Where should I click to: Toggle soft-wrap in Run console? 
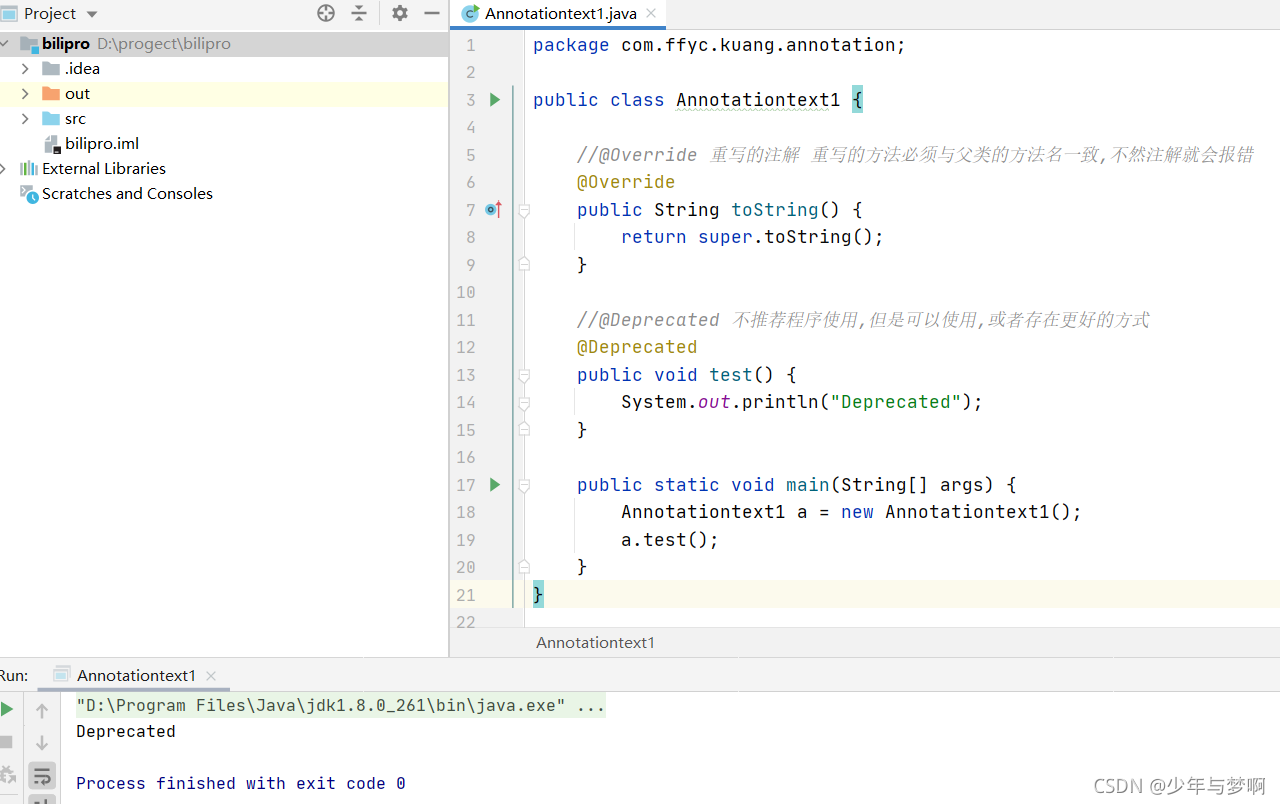pos(42,775)
